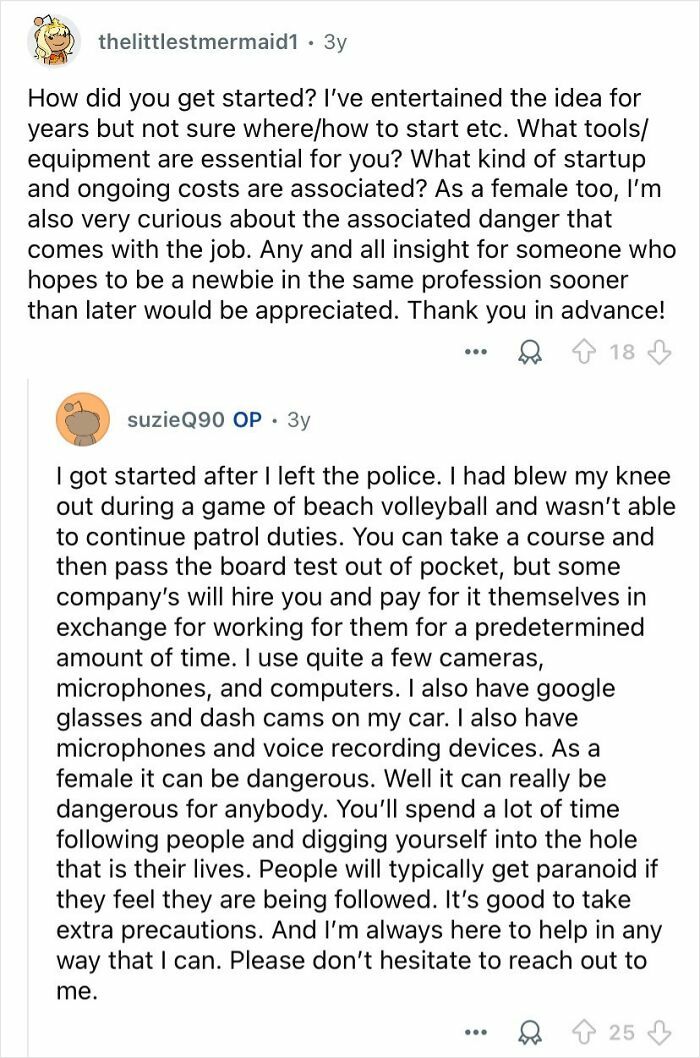Open more options on suzieQ90's reply
Screen dimensions: 700x1058
tap(476, 1032)
